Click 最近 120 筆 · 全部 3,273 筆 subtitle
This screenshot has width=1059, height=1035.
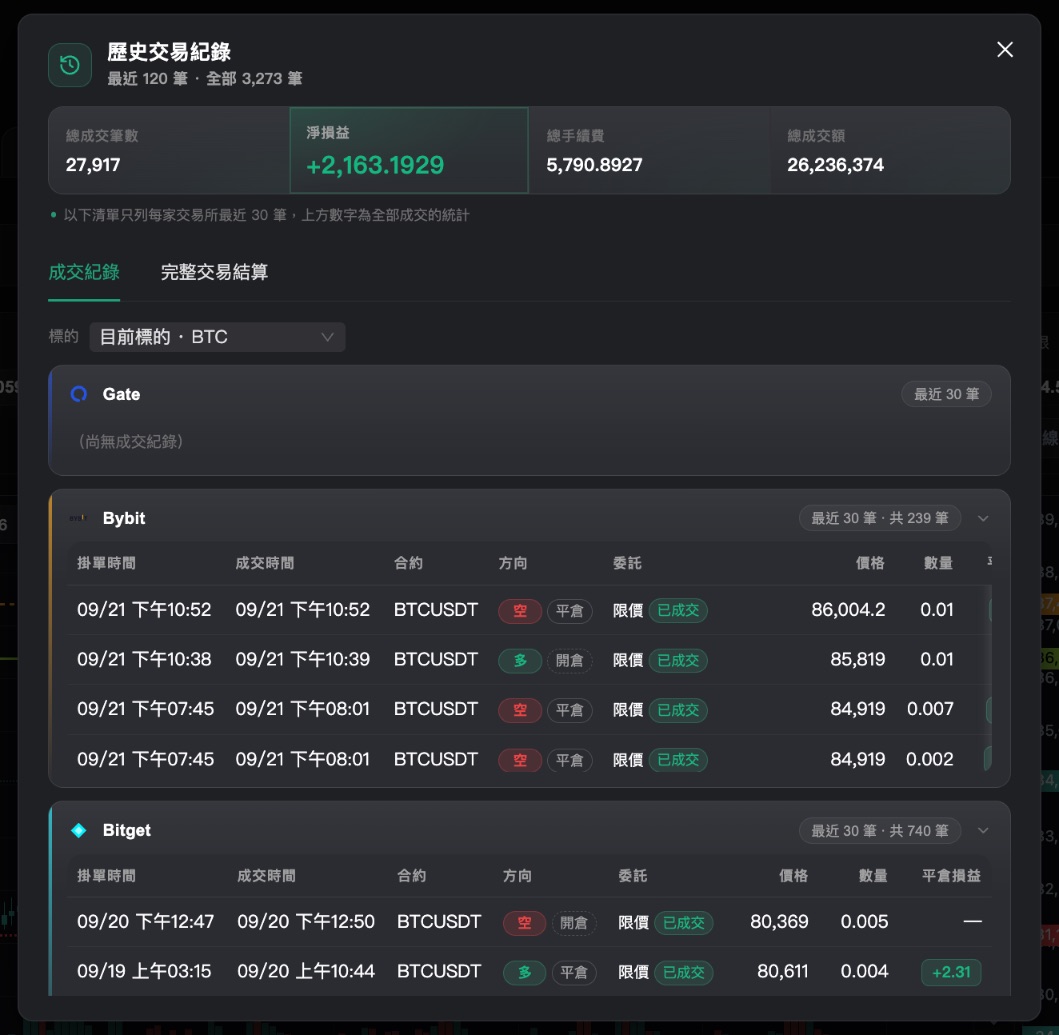pos(205,78)
